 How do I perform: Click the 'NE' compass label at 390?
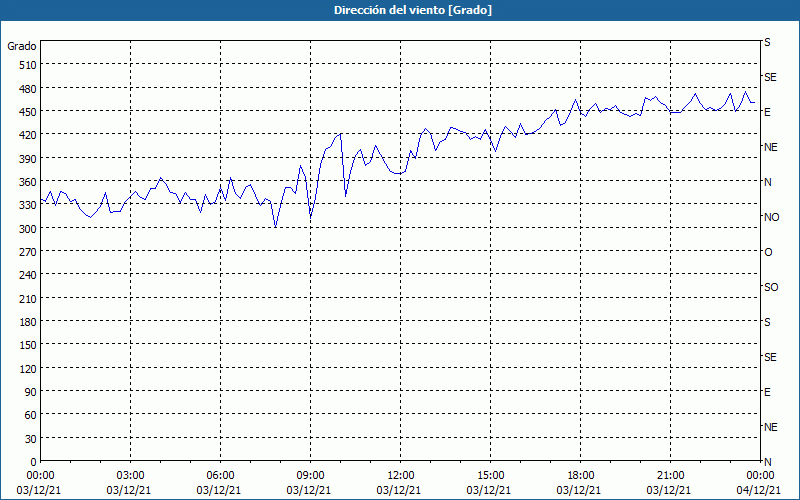click(x=771, y=147)
